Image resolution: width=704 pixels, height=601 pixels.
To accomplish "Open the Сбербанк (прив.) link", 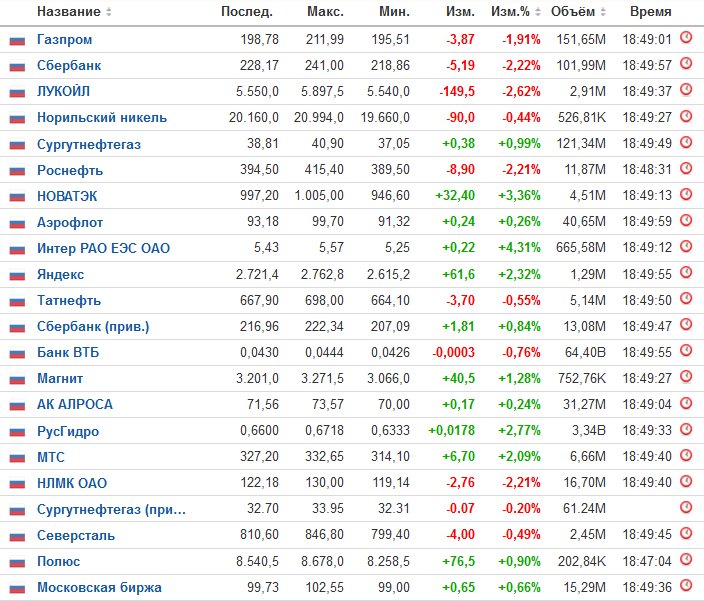I will click(93, 326).
